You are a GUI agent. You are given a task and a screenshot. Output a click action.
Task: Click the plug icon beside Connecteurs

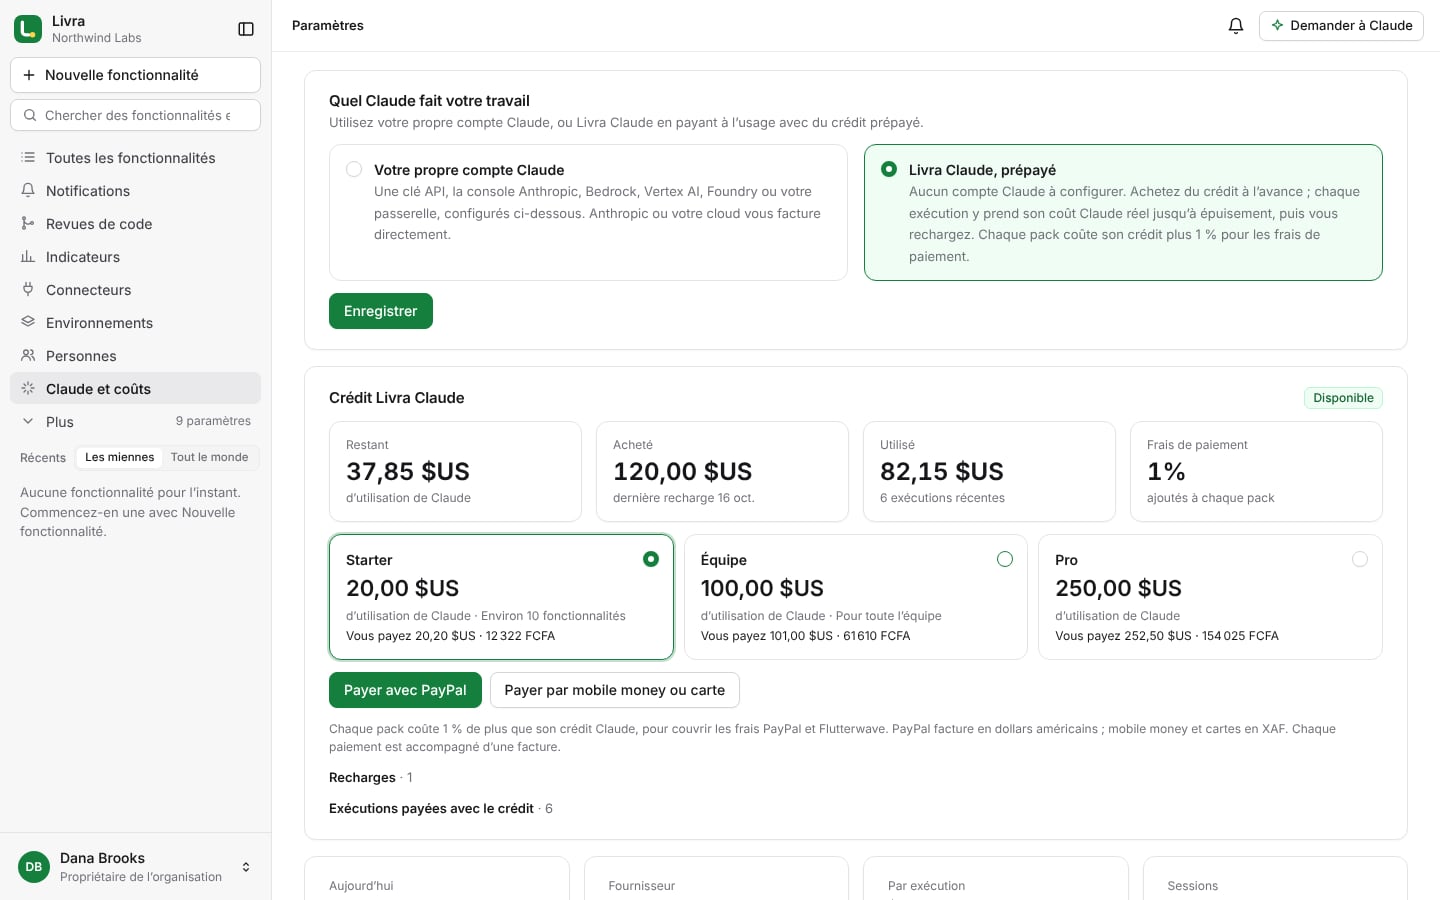(28, 290)
